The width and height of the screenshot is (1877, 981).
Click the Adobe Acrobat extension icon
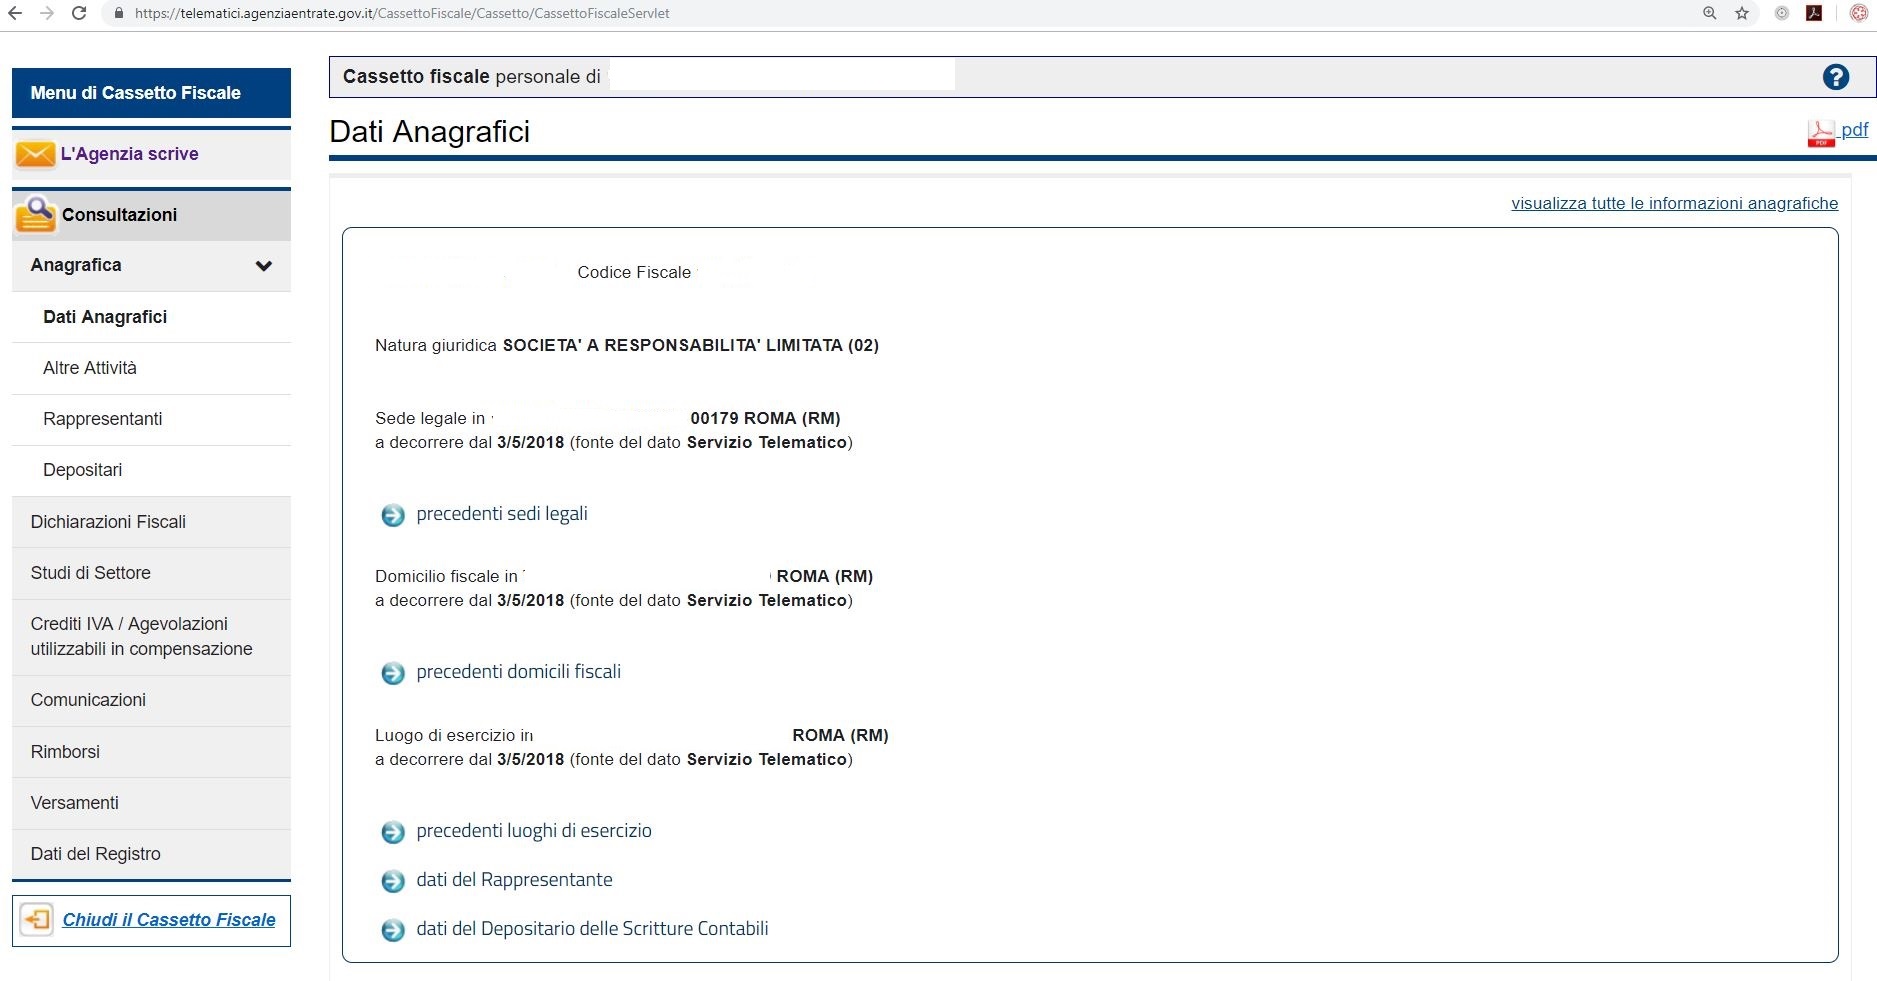[1814, 13]
